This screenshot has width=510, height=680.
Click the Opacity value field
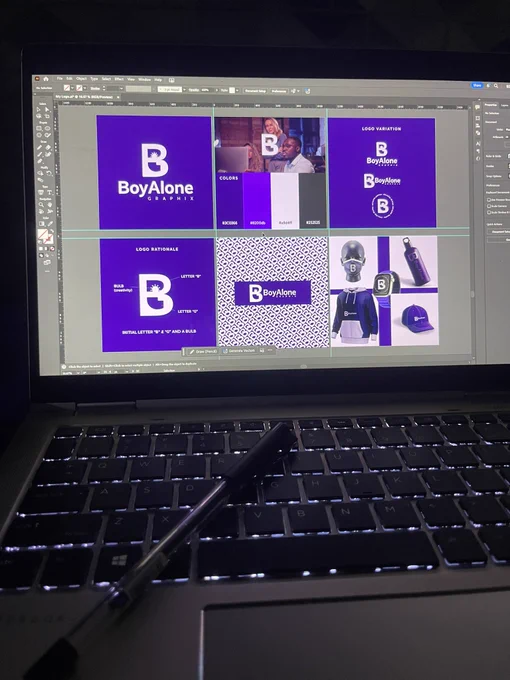point(207,90)
